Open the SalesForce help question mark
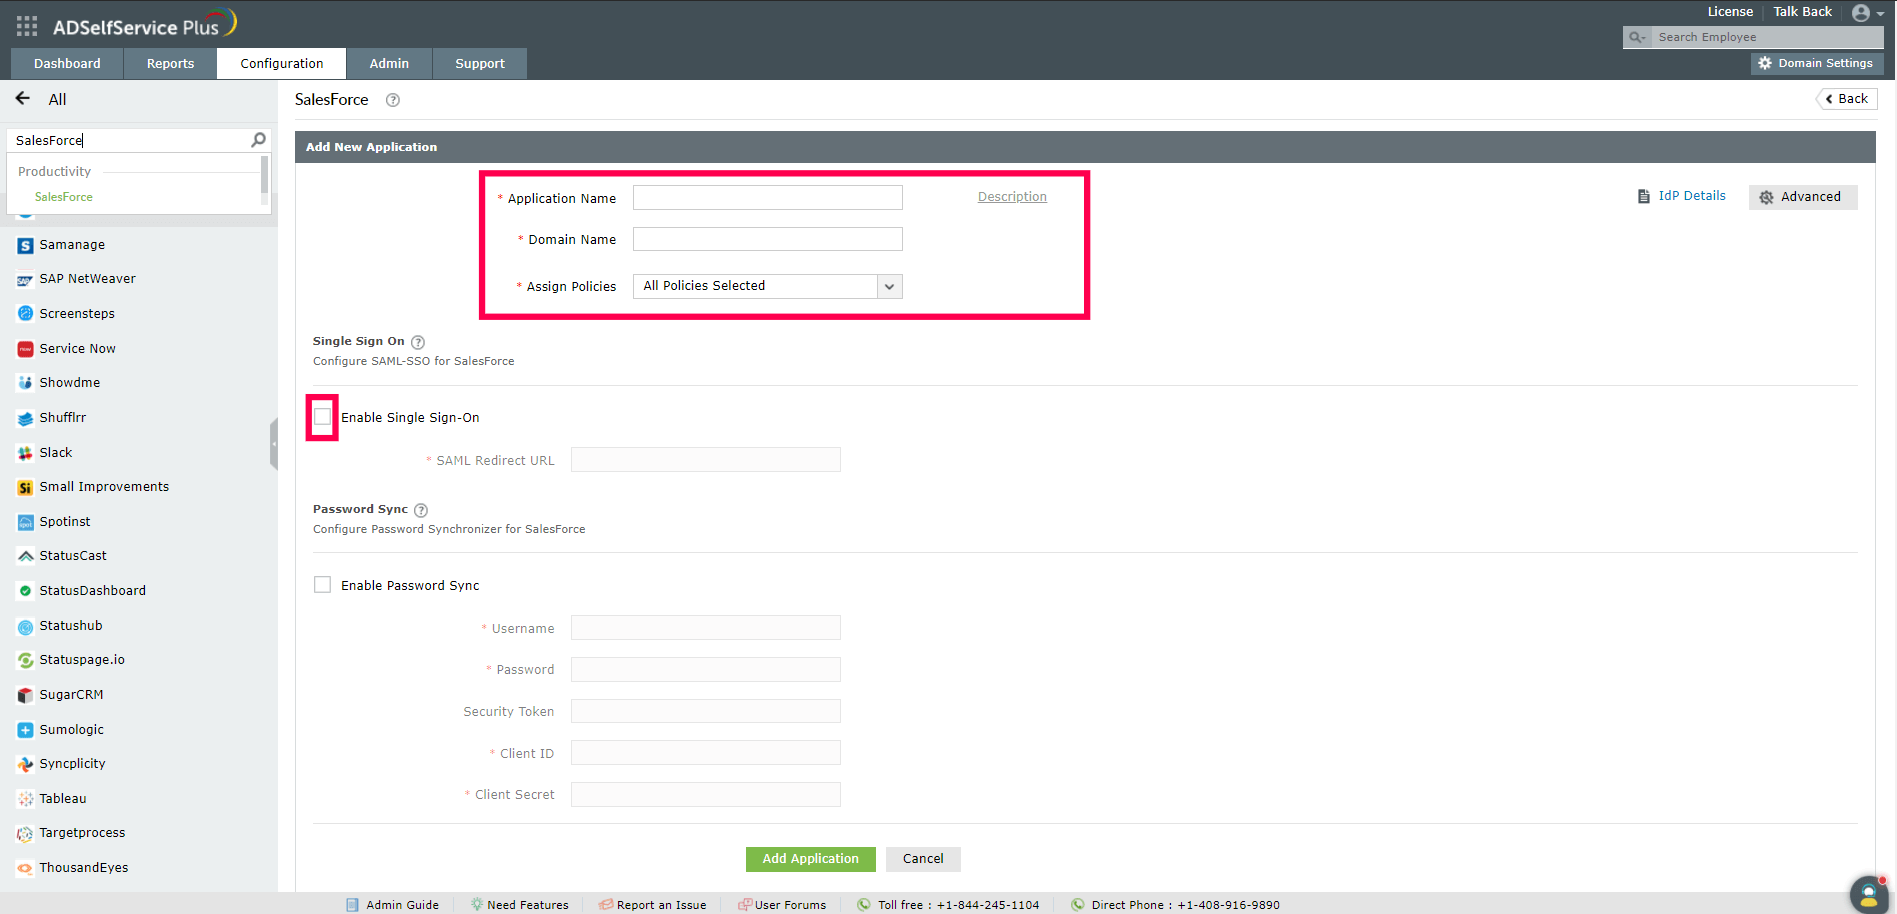Viewport: 1897px width, 914px height. [x=393, y=100]
